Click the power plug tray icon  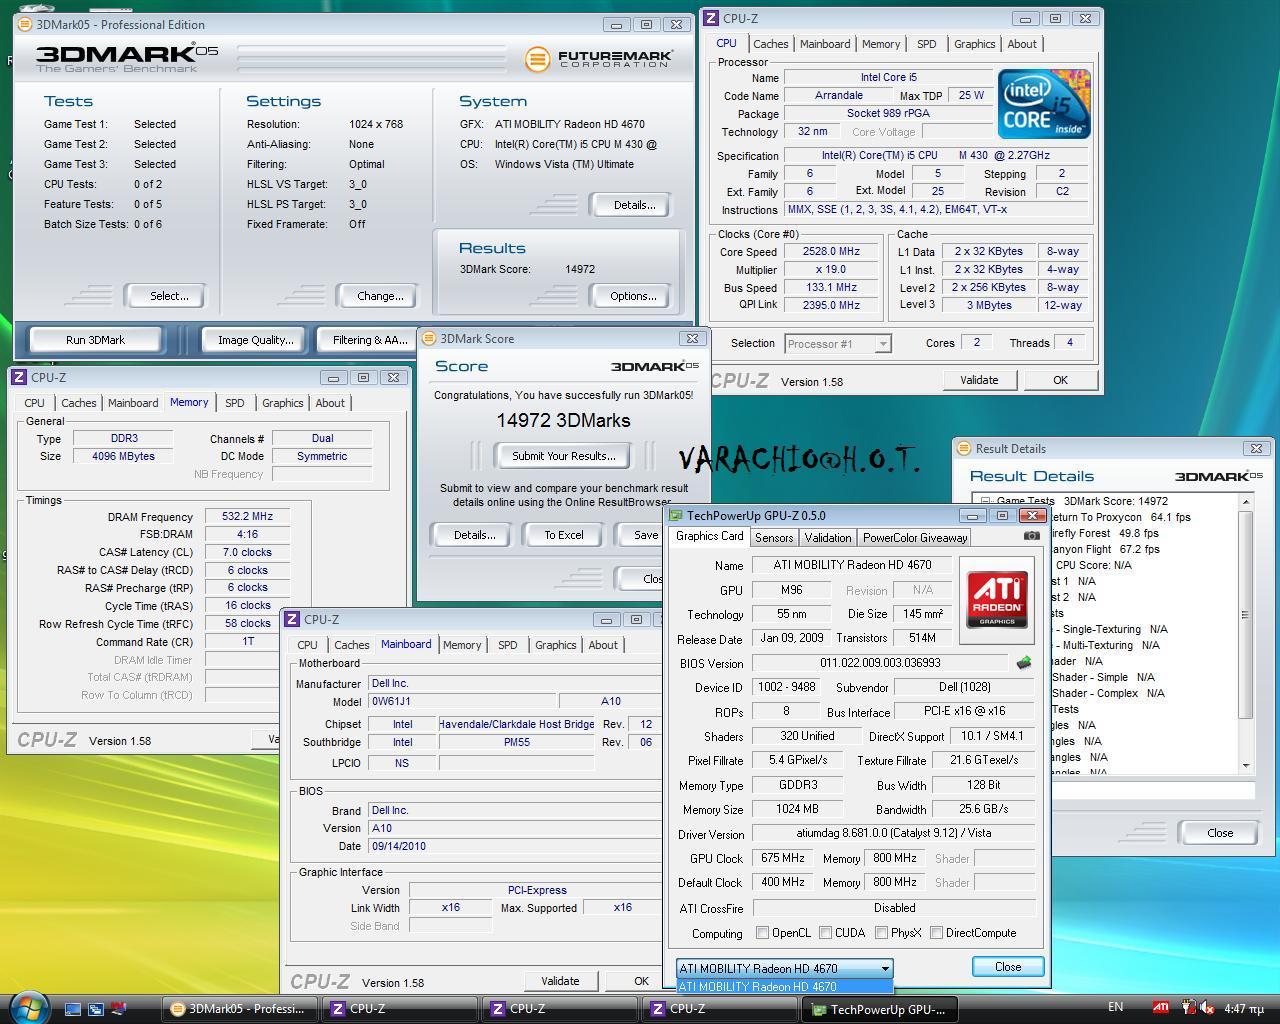point(1187,1008)
